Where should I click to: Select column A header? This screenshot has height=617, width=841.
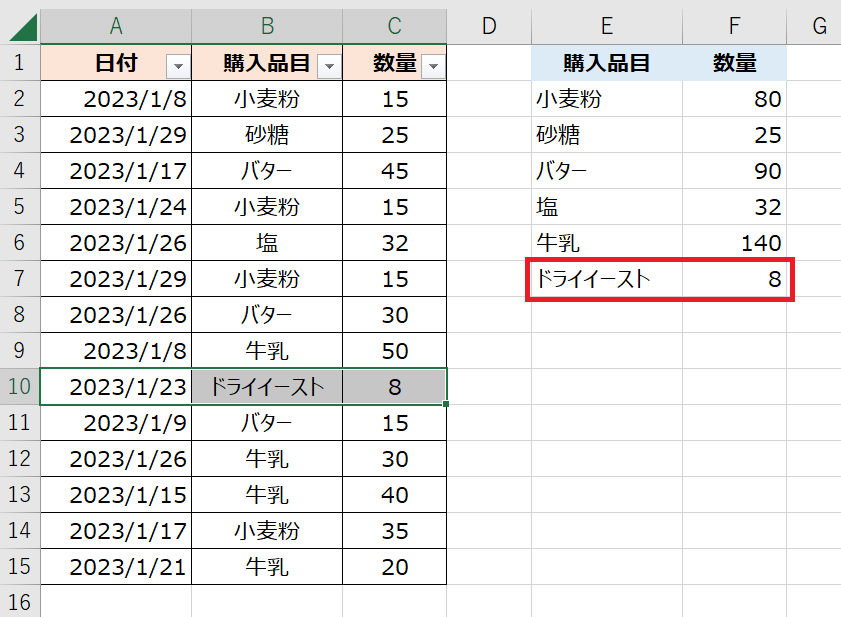(x=116, y=26)
